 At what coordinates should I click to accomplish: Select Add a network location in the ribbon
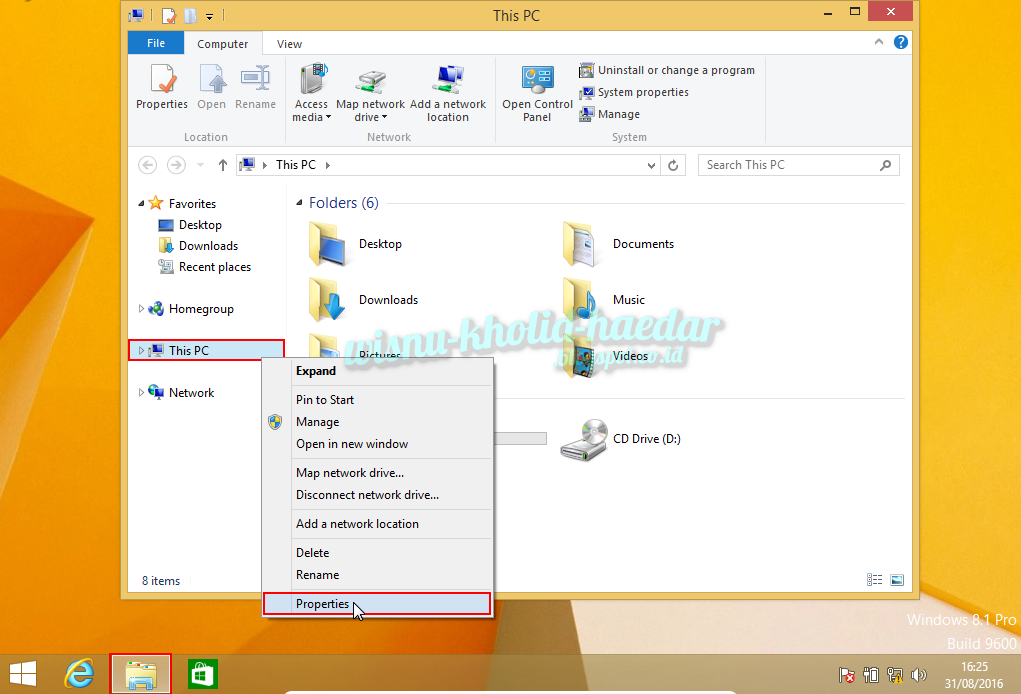[448, 91]
